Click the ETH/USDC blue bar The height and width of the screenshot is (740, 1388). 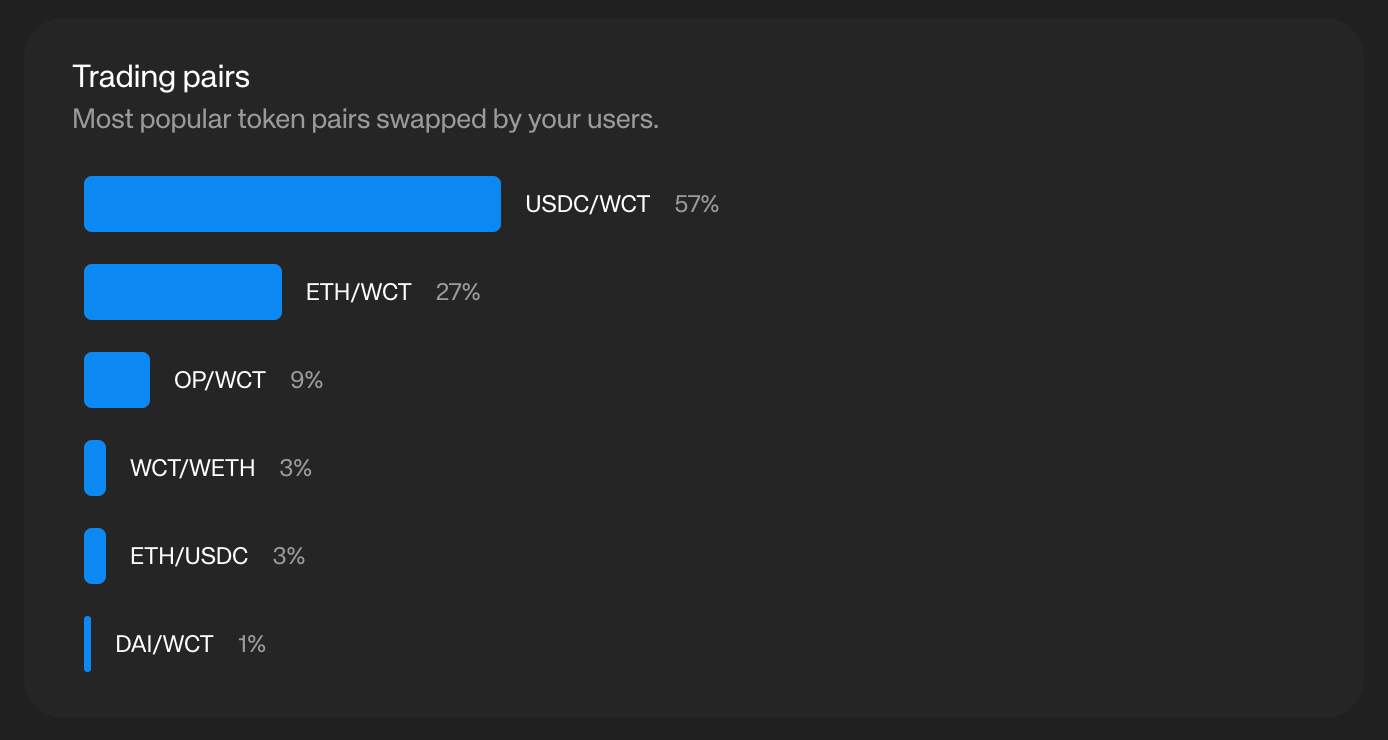click(95, 556)
